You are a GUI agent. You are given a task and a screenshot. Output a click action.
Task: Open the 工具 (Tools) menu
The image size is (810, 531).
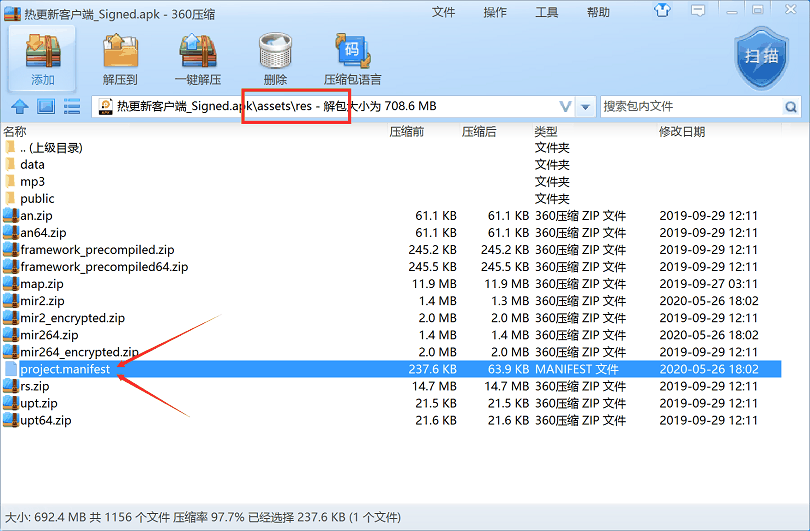point(547,12)
